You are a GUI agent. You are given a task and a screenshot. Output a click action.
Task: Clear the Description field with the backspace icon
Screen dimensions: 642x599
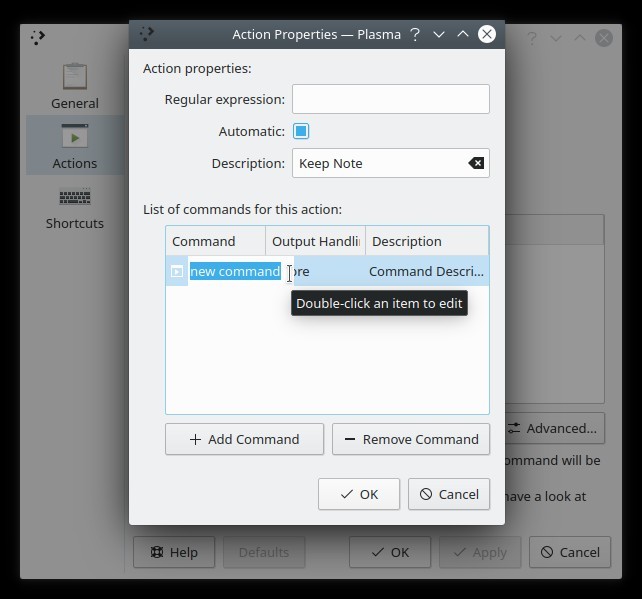tap(476, 163)
